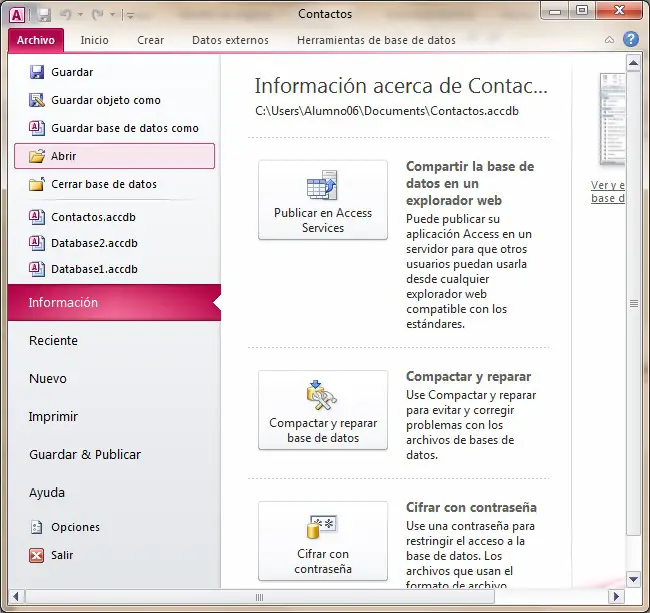Click Opciones label in backstage menu

(x=75, y=527)
